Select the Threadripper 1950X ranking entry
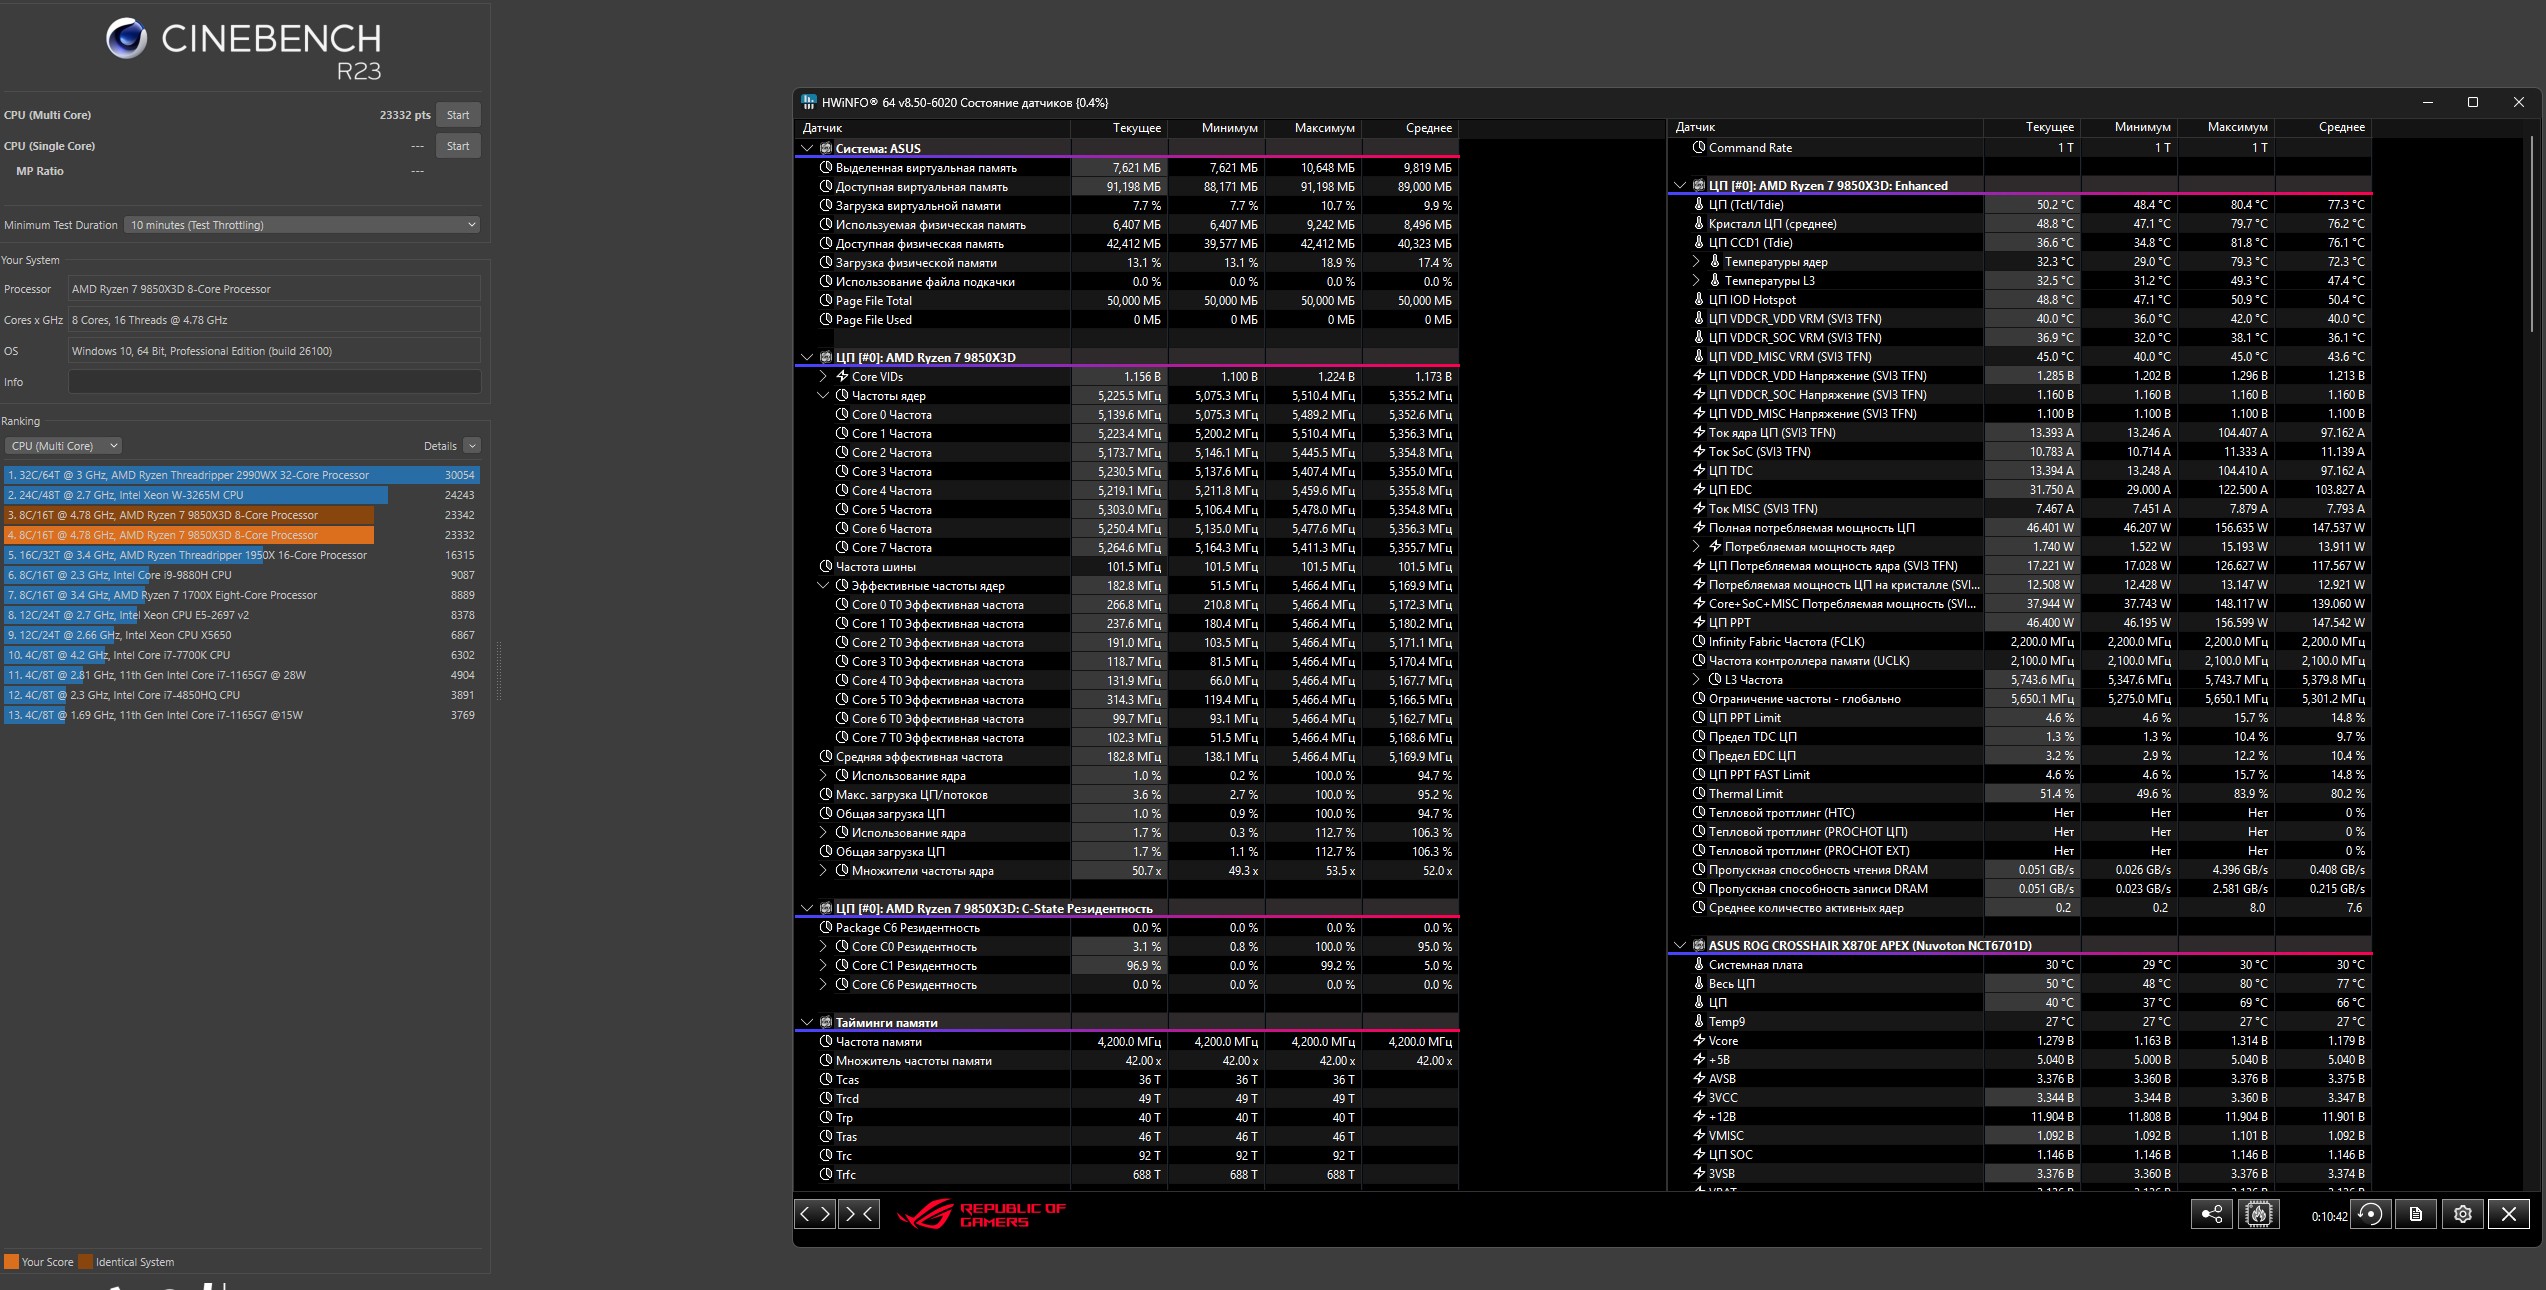 241,555
